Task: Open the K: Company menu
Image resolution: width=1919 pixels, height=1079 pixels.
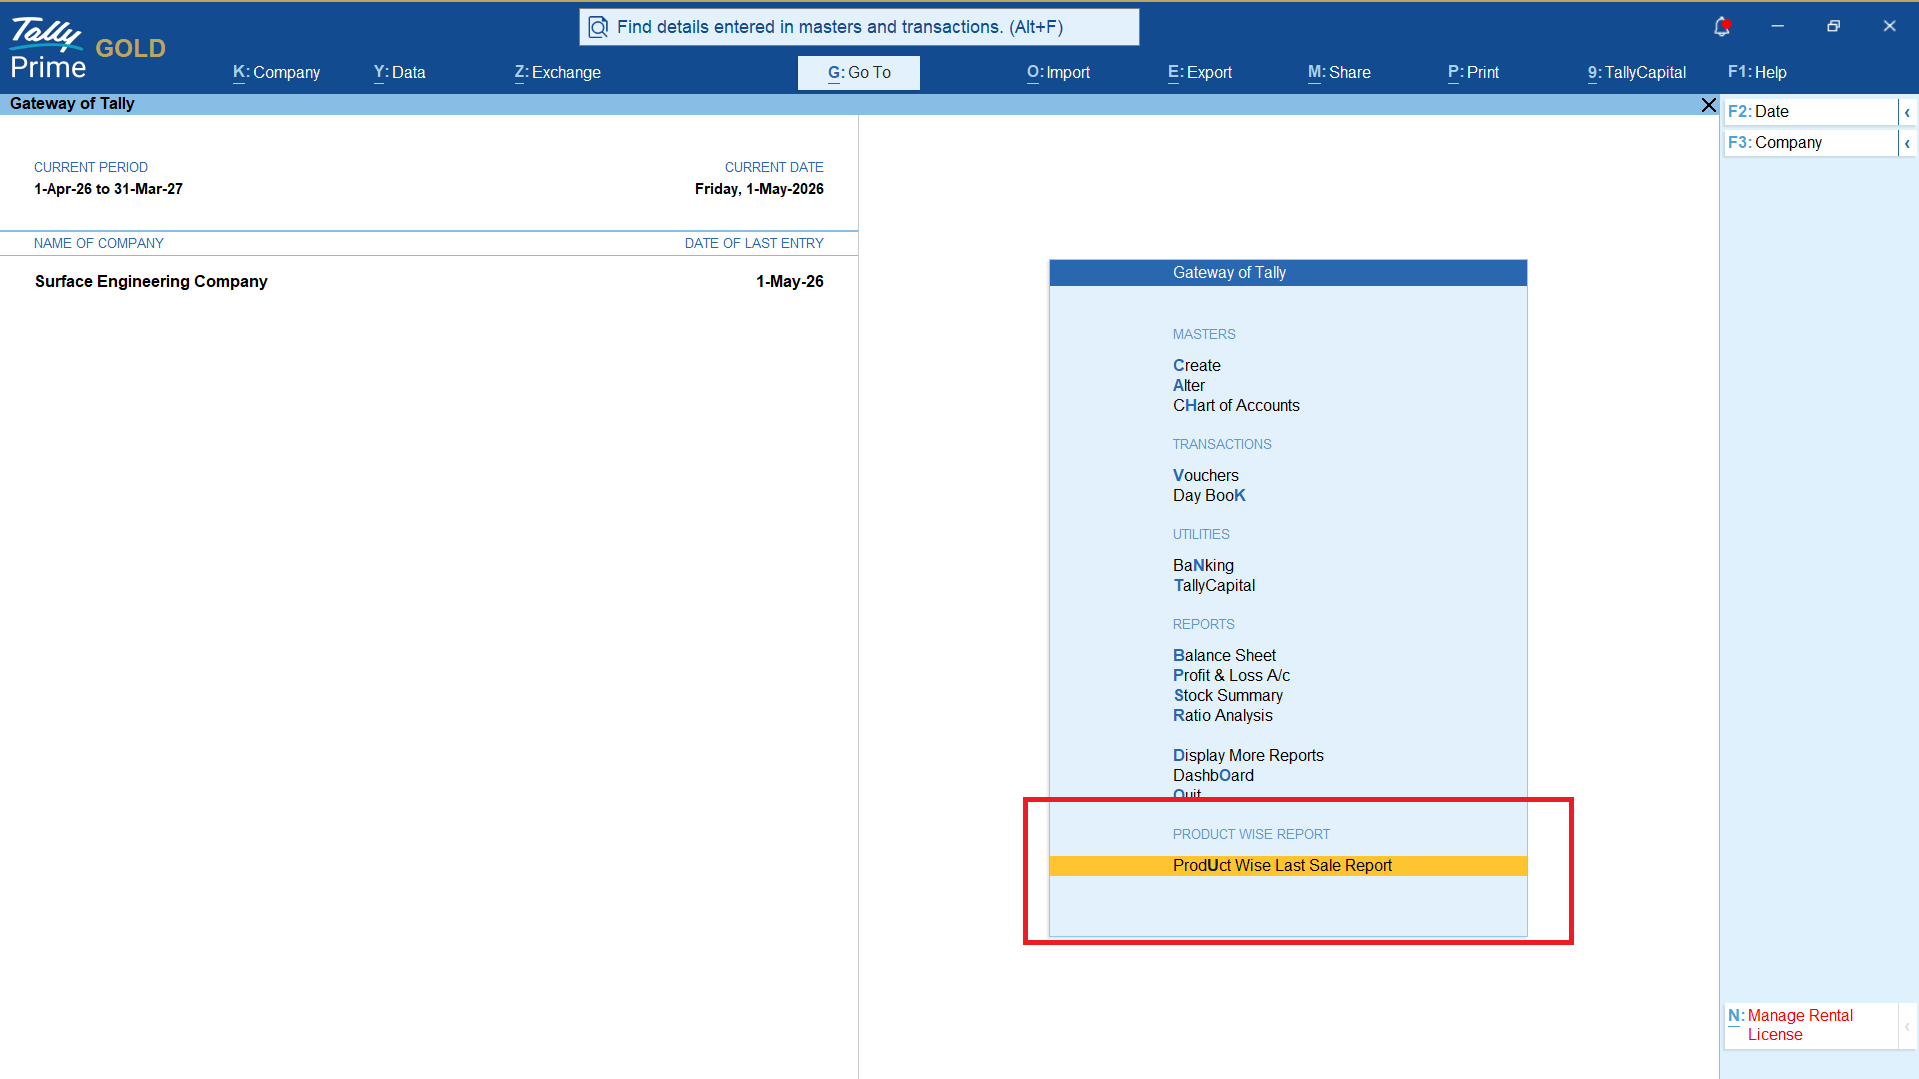Action: pyautogui.click(x=276, y=72)
